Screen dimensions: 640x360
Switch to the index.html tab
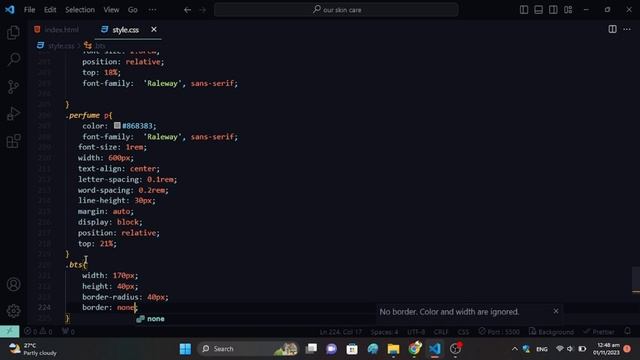[57, 30]
